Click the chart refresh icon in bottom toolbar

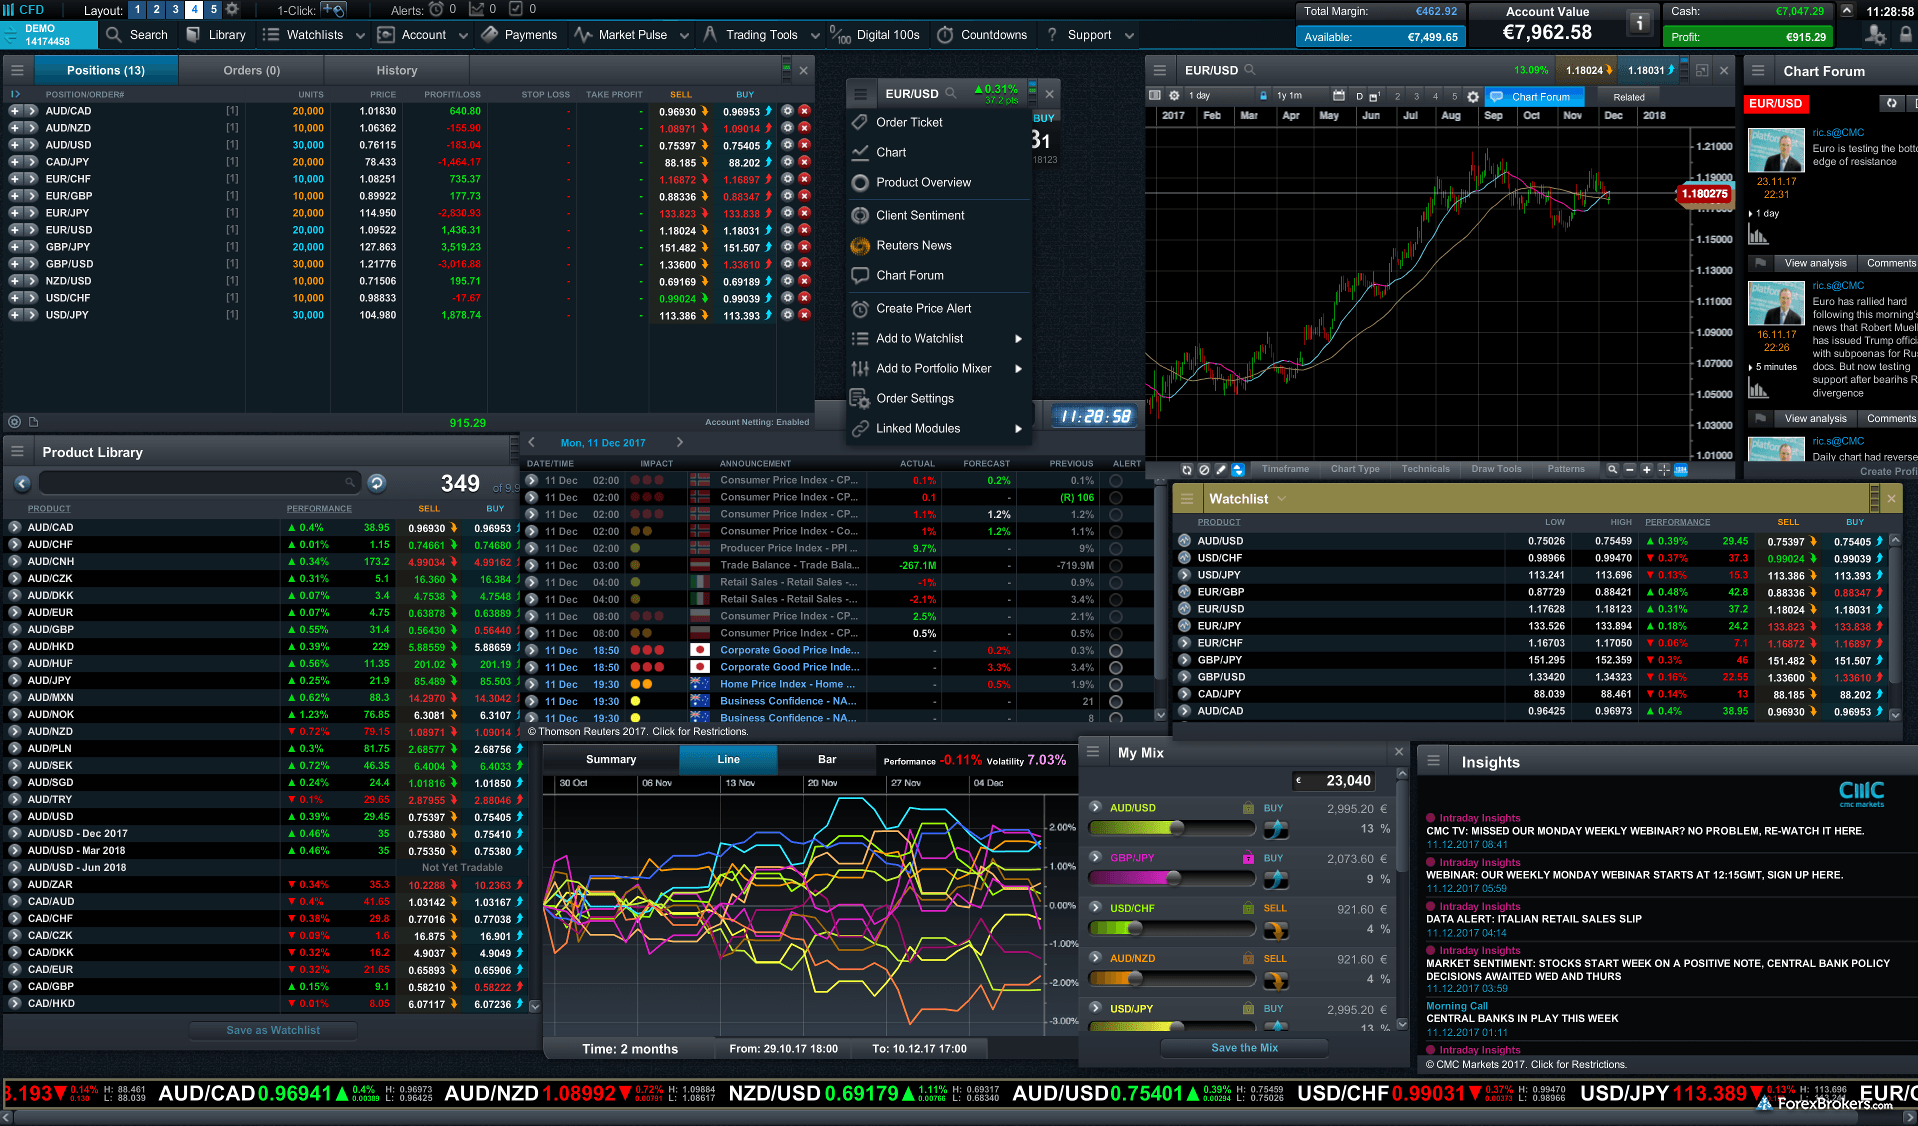pyautogui.click(x=1187, y=469)
